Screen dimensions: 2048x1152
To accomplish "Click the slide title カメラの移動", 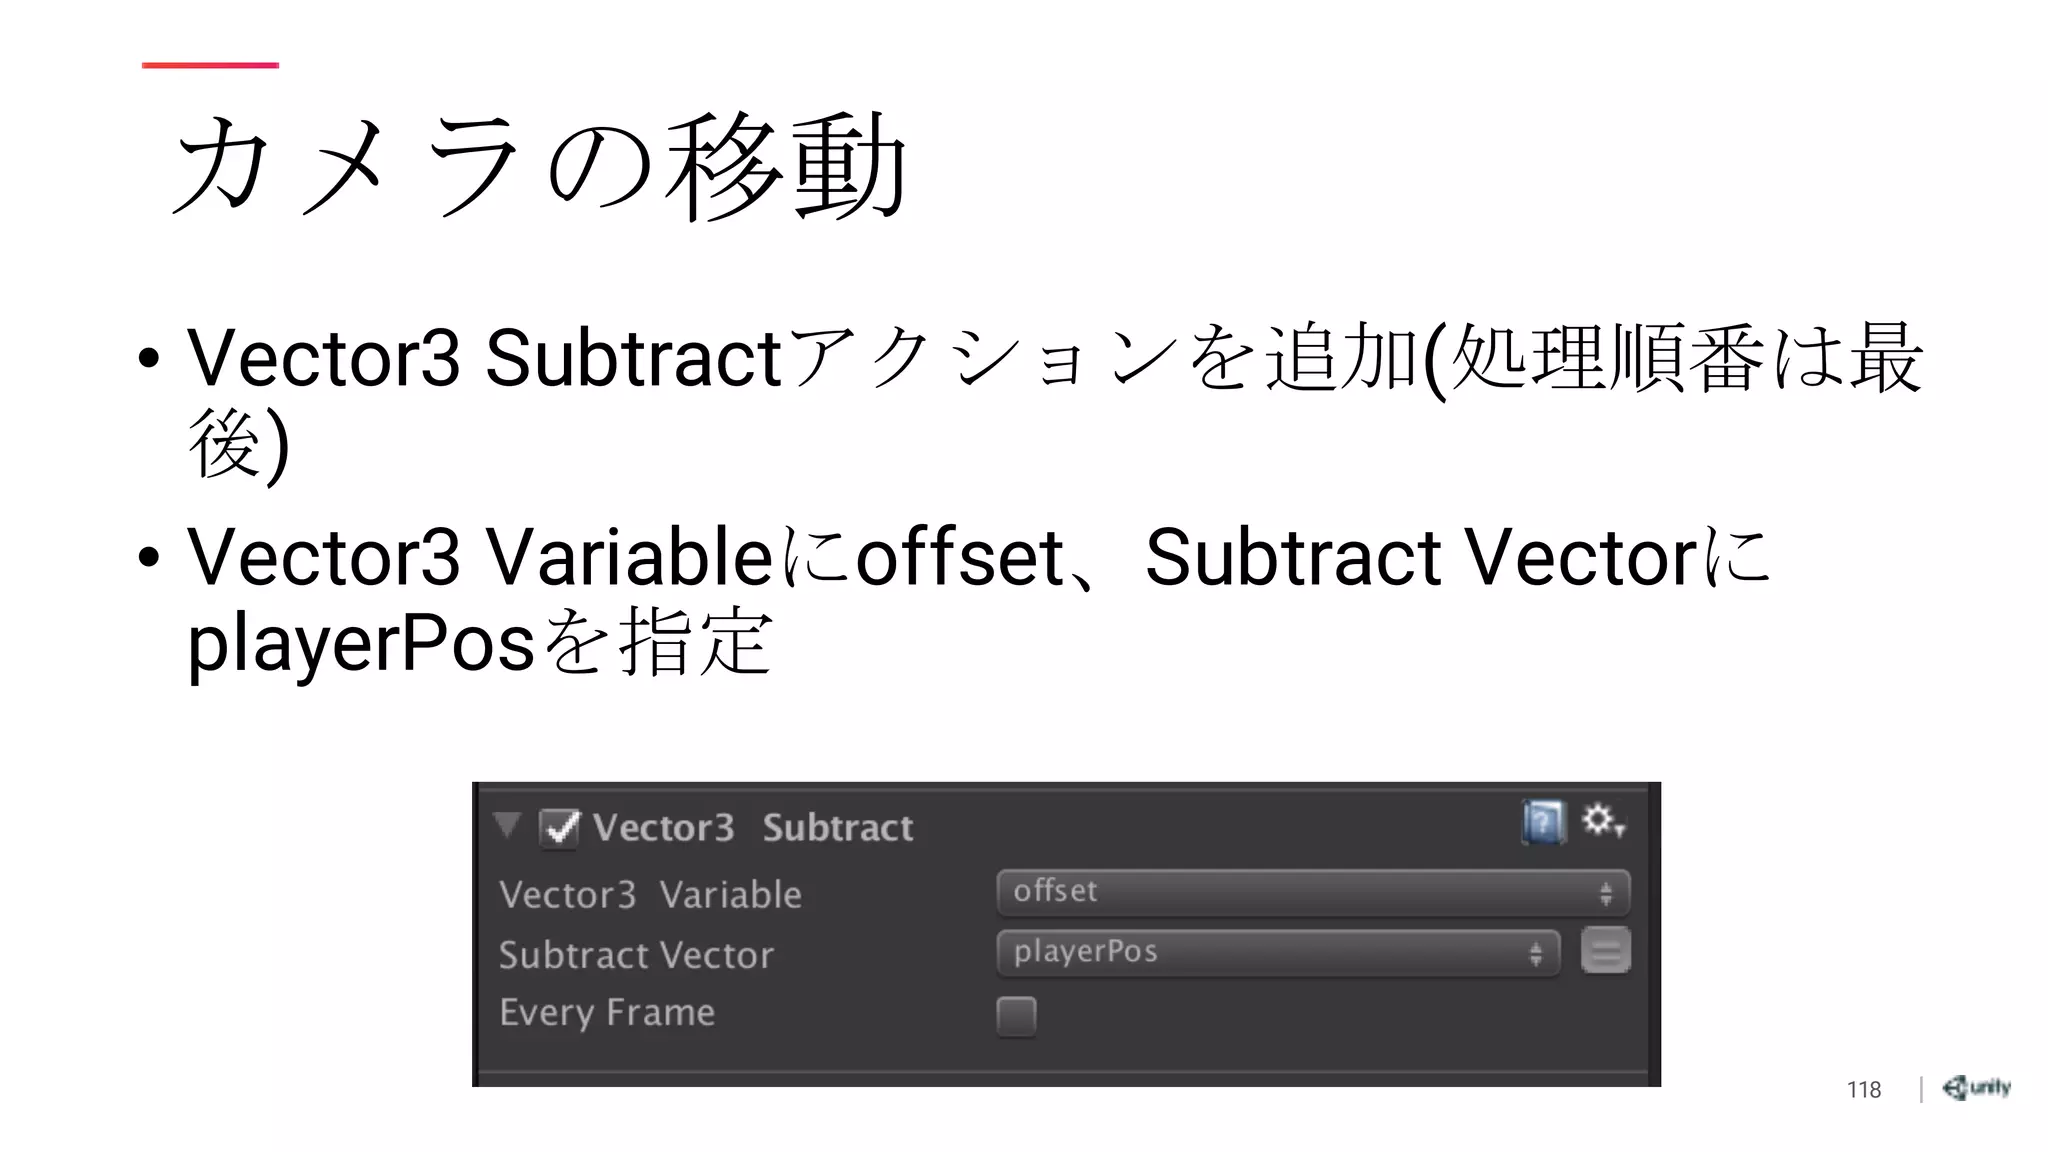I will coord(540,167).
